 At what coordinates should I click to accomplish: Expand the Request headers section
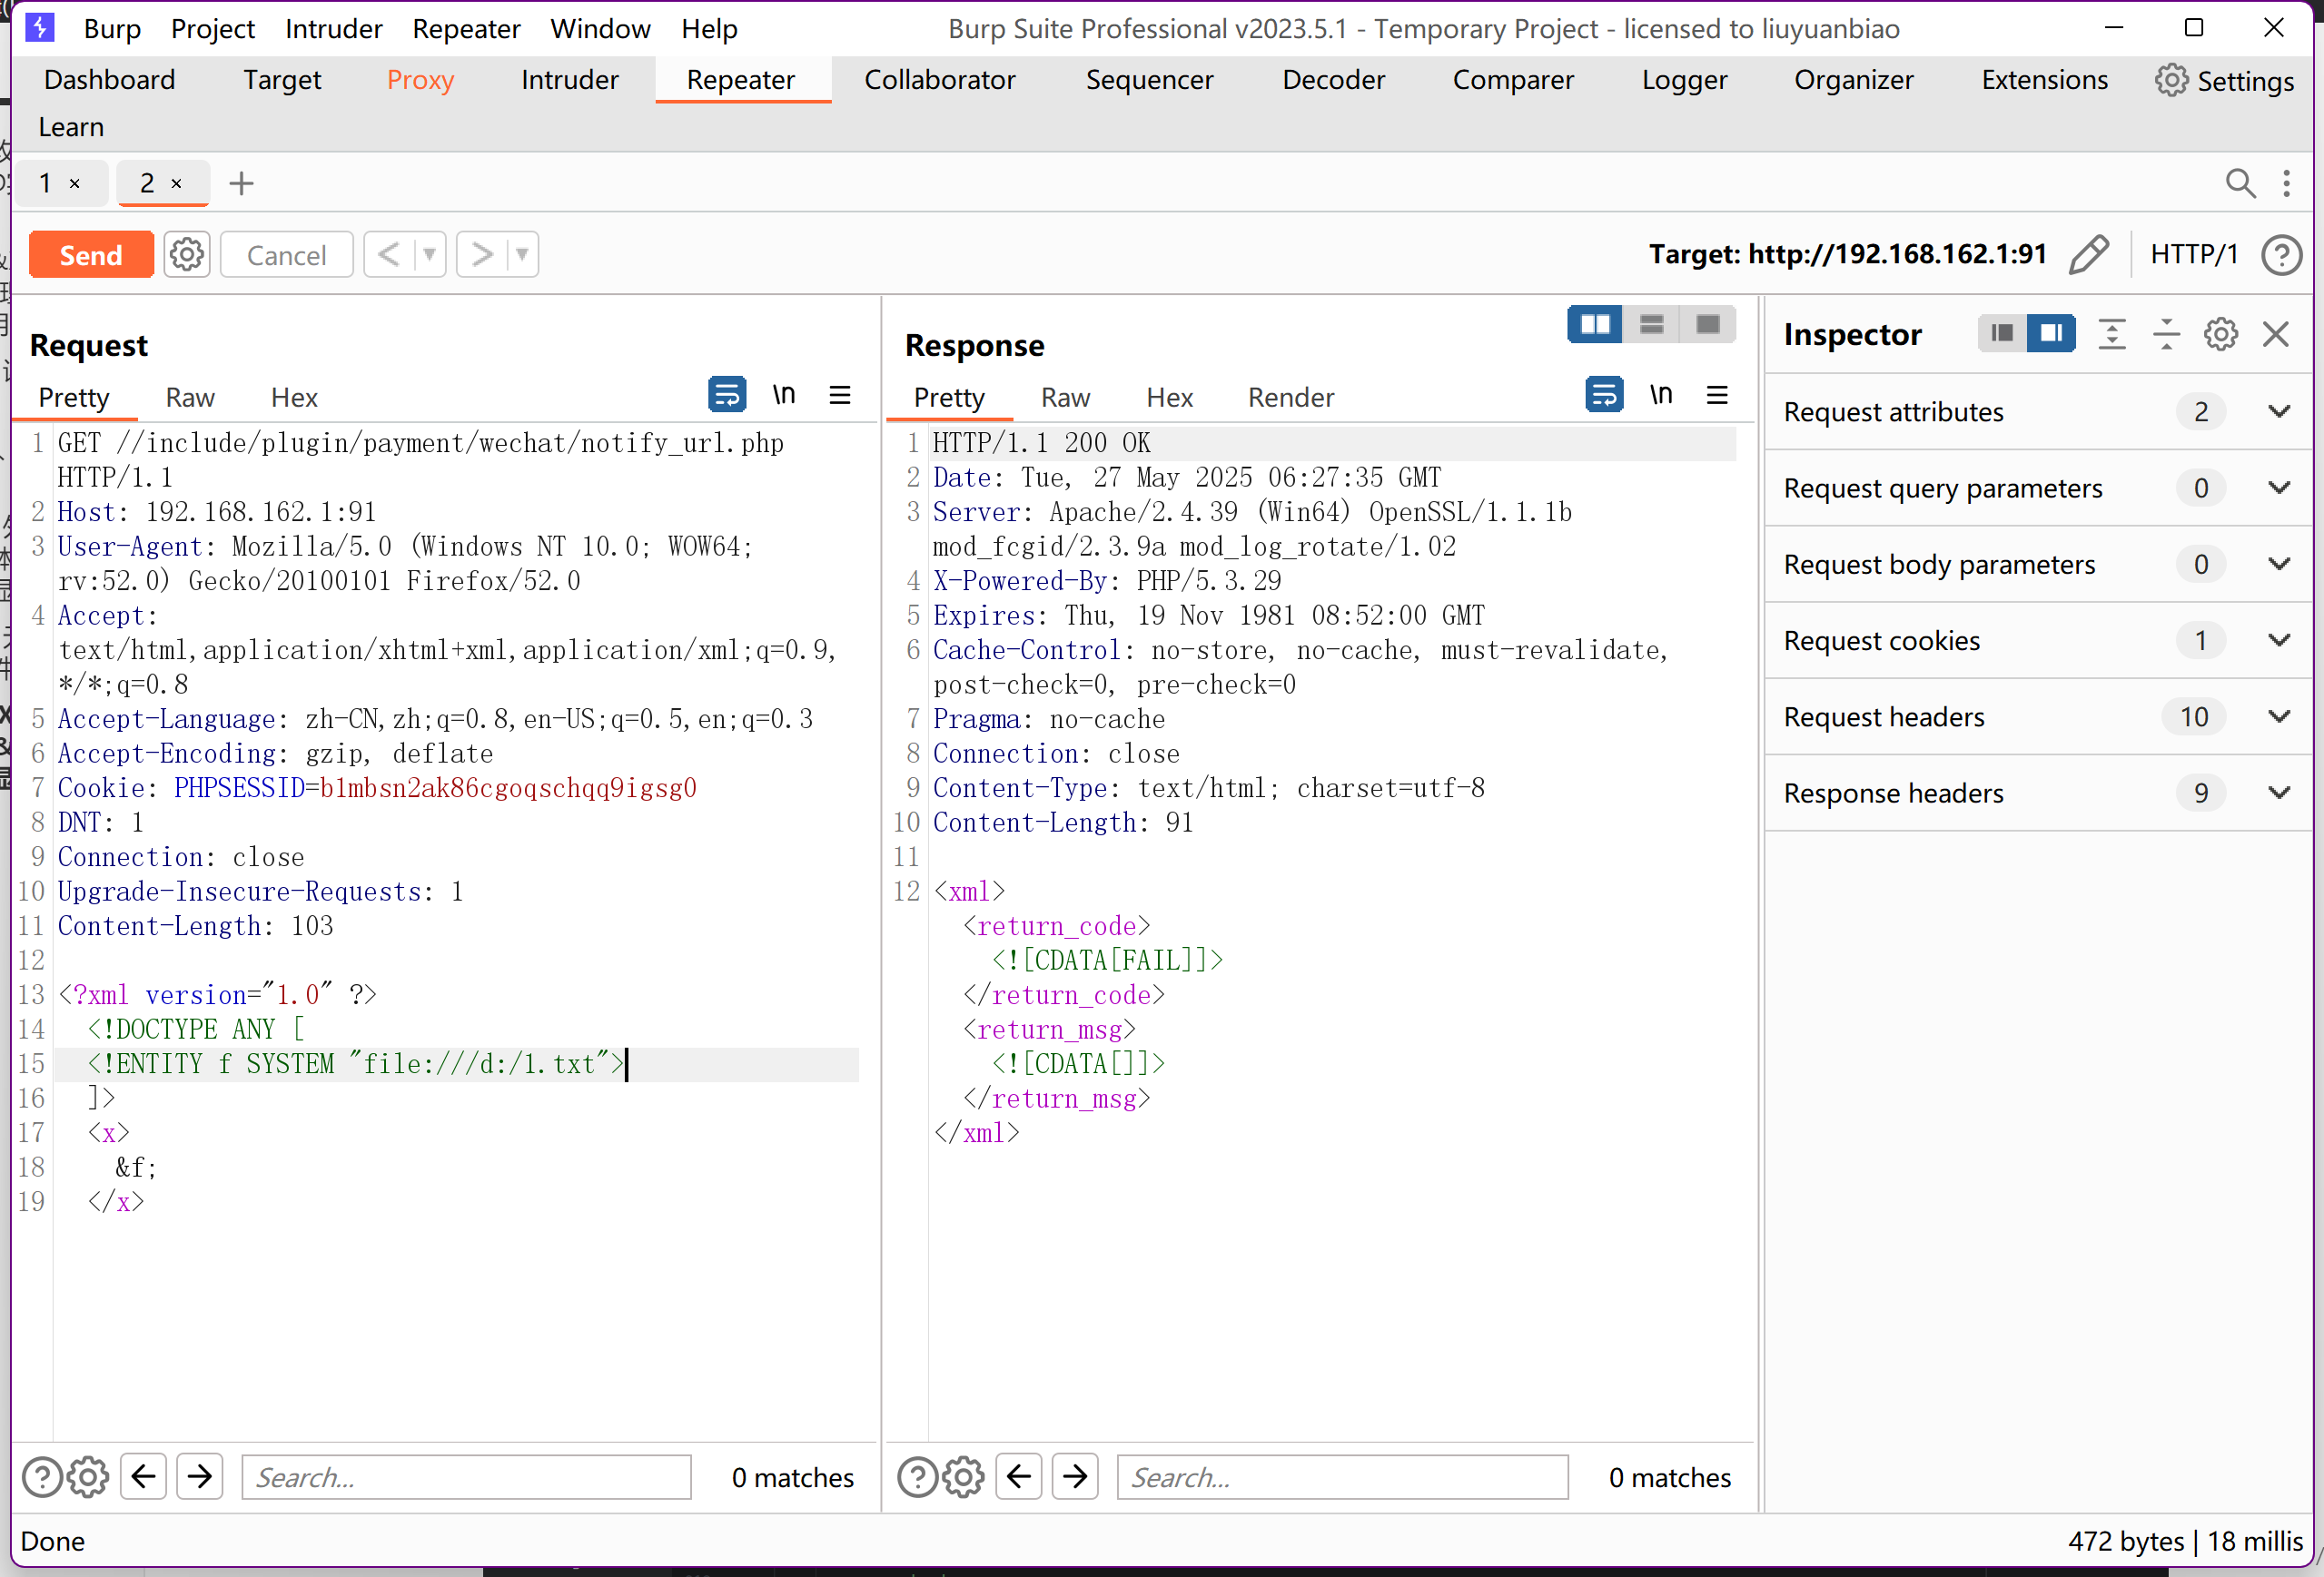pyautogui.click(x=2279, y=716)
